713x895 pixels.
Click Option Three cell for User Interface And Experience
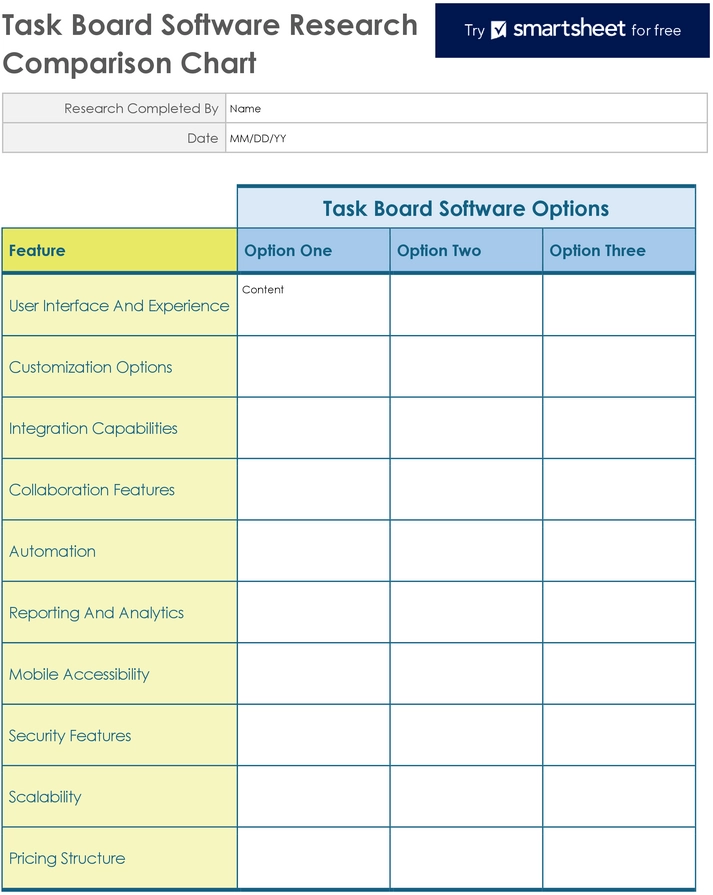pos(619,305)
